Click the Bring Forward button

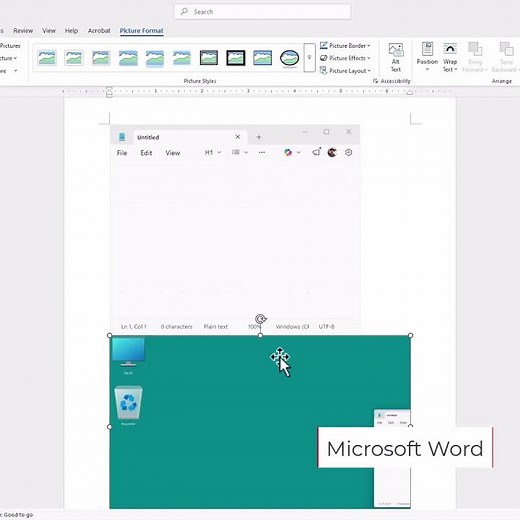tap(475, 57)
